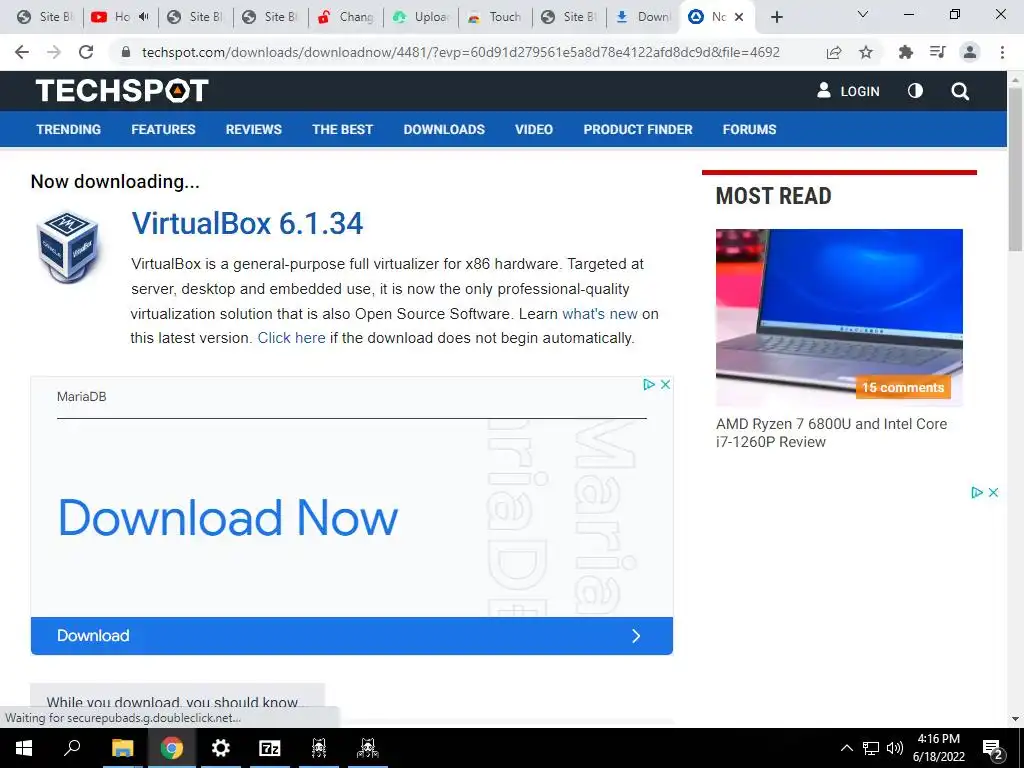Screen dimensions: 1024x768
Task: Open the laptop review thumbnail
Action: tap(839, 317)
